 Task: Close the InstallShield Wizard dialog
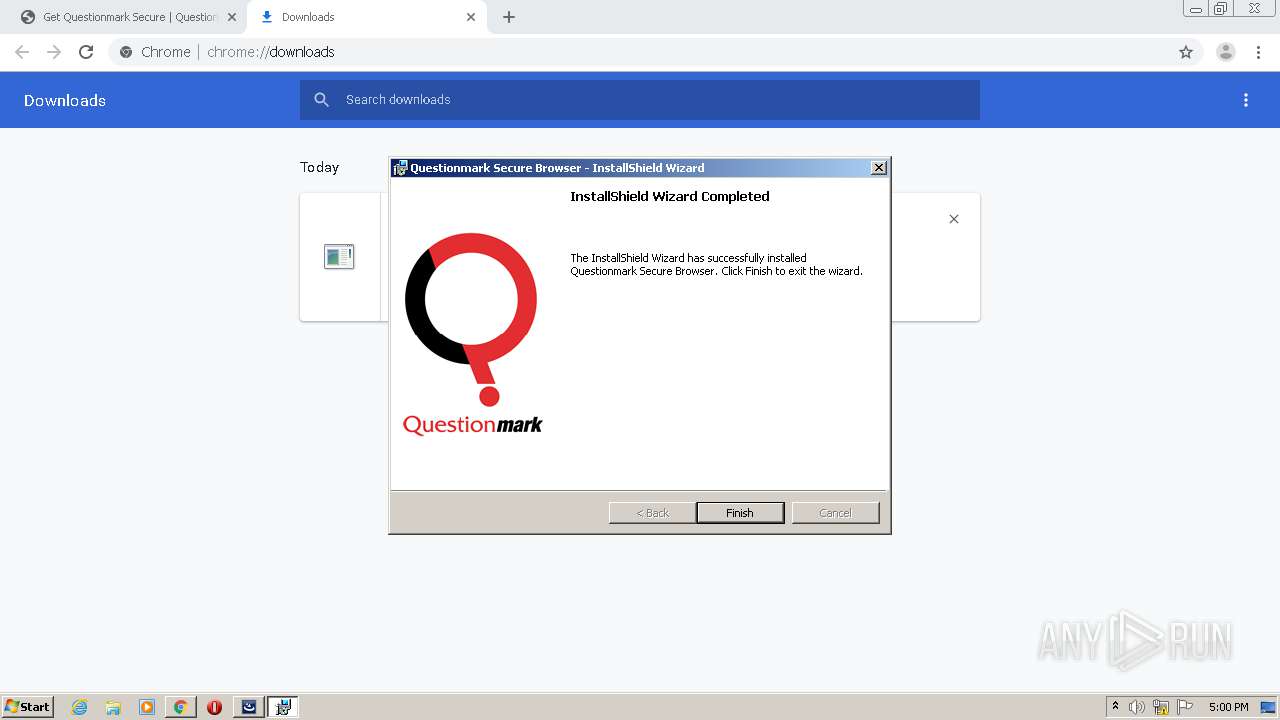(x=879, y=168)
